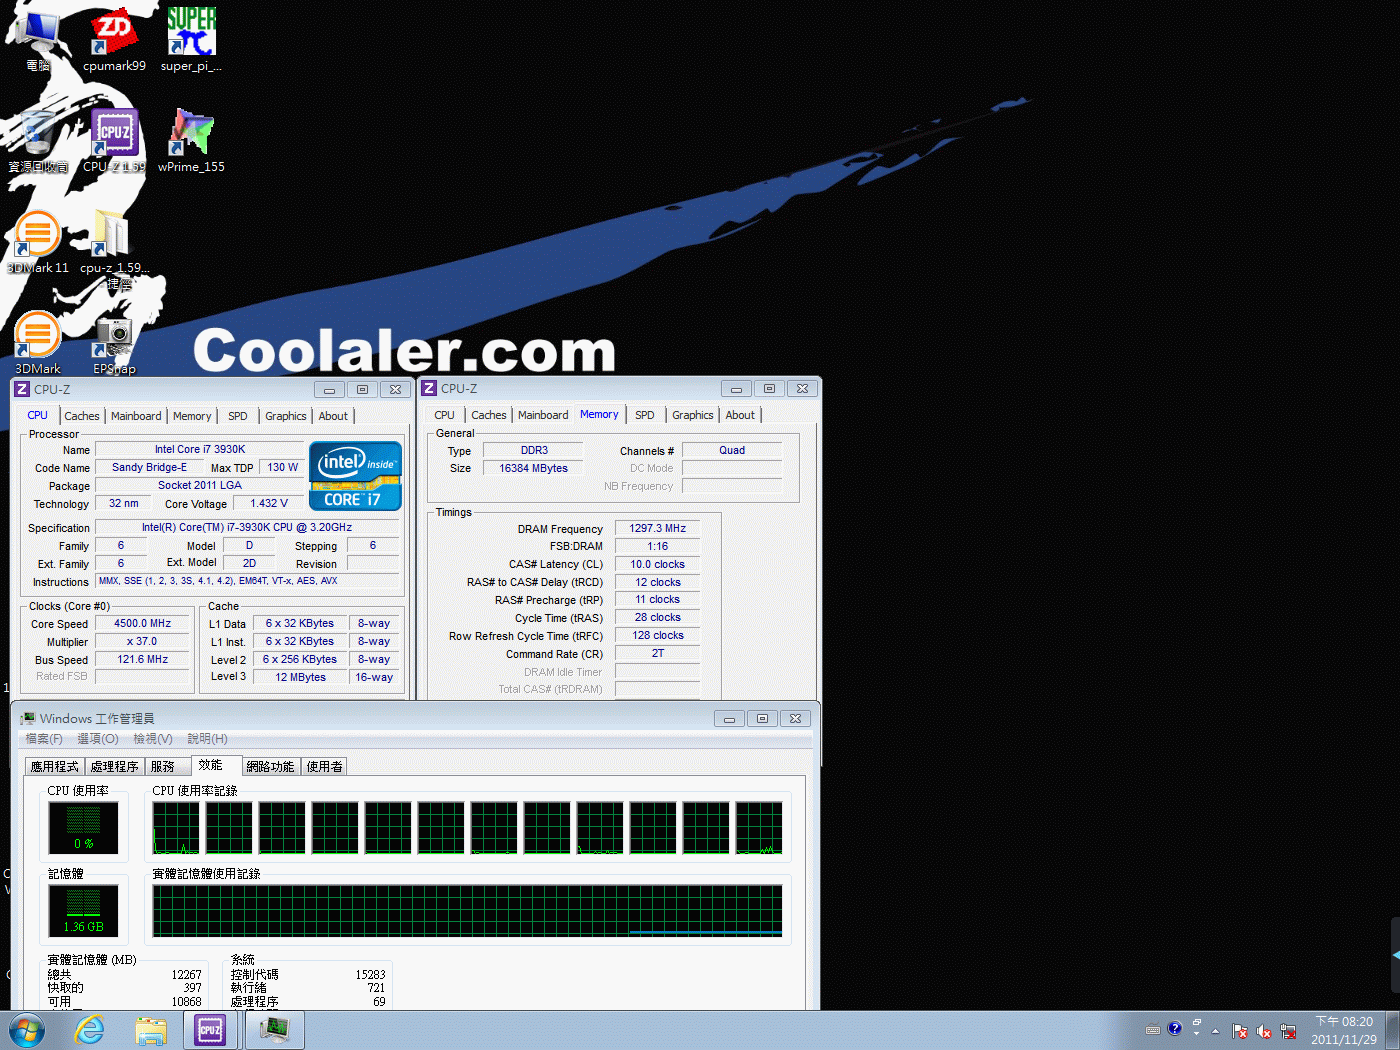
Task: Open About tab in right CPU-Z window
Action: coord(740,415)
